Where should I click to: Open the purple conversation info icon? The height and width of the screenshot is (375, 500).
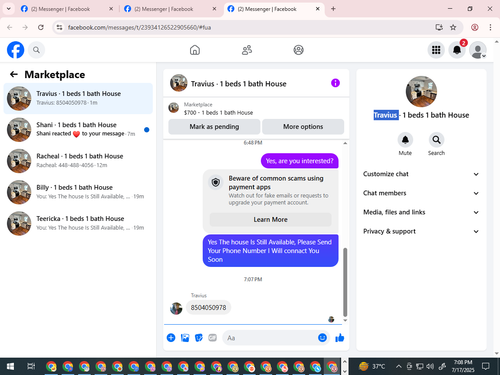click(335, 83)
